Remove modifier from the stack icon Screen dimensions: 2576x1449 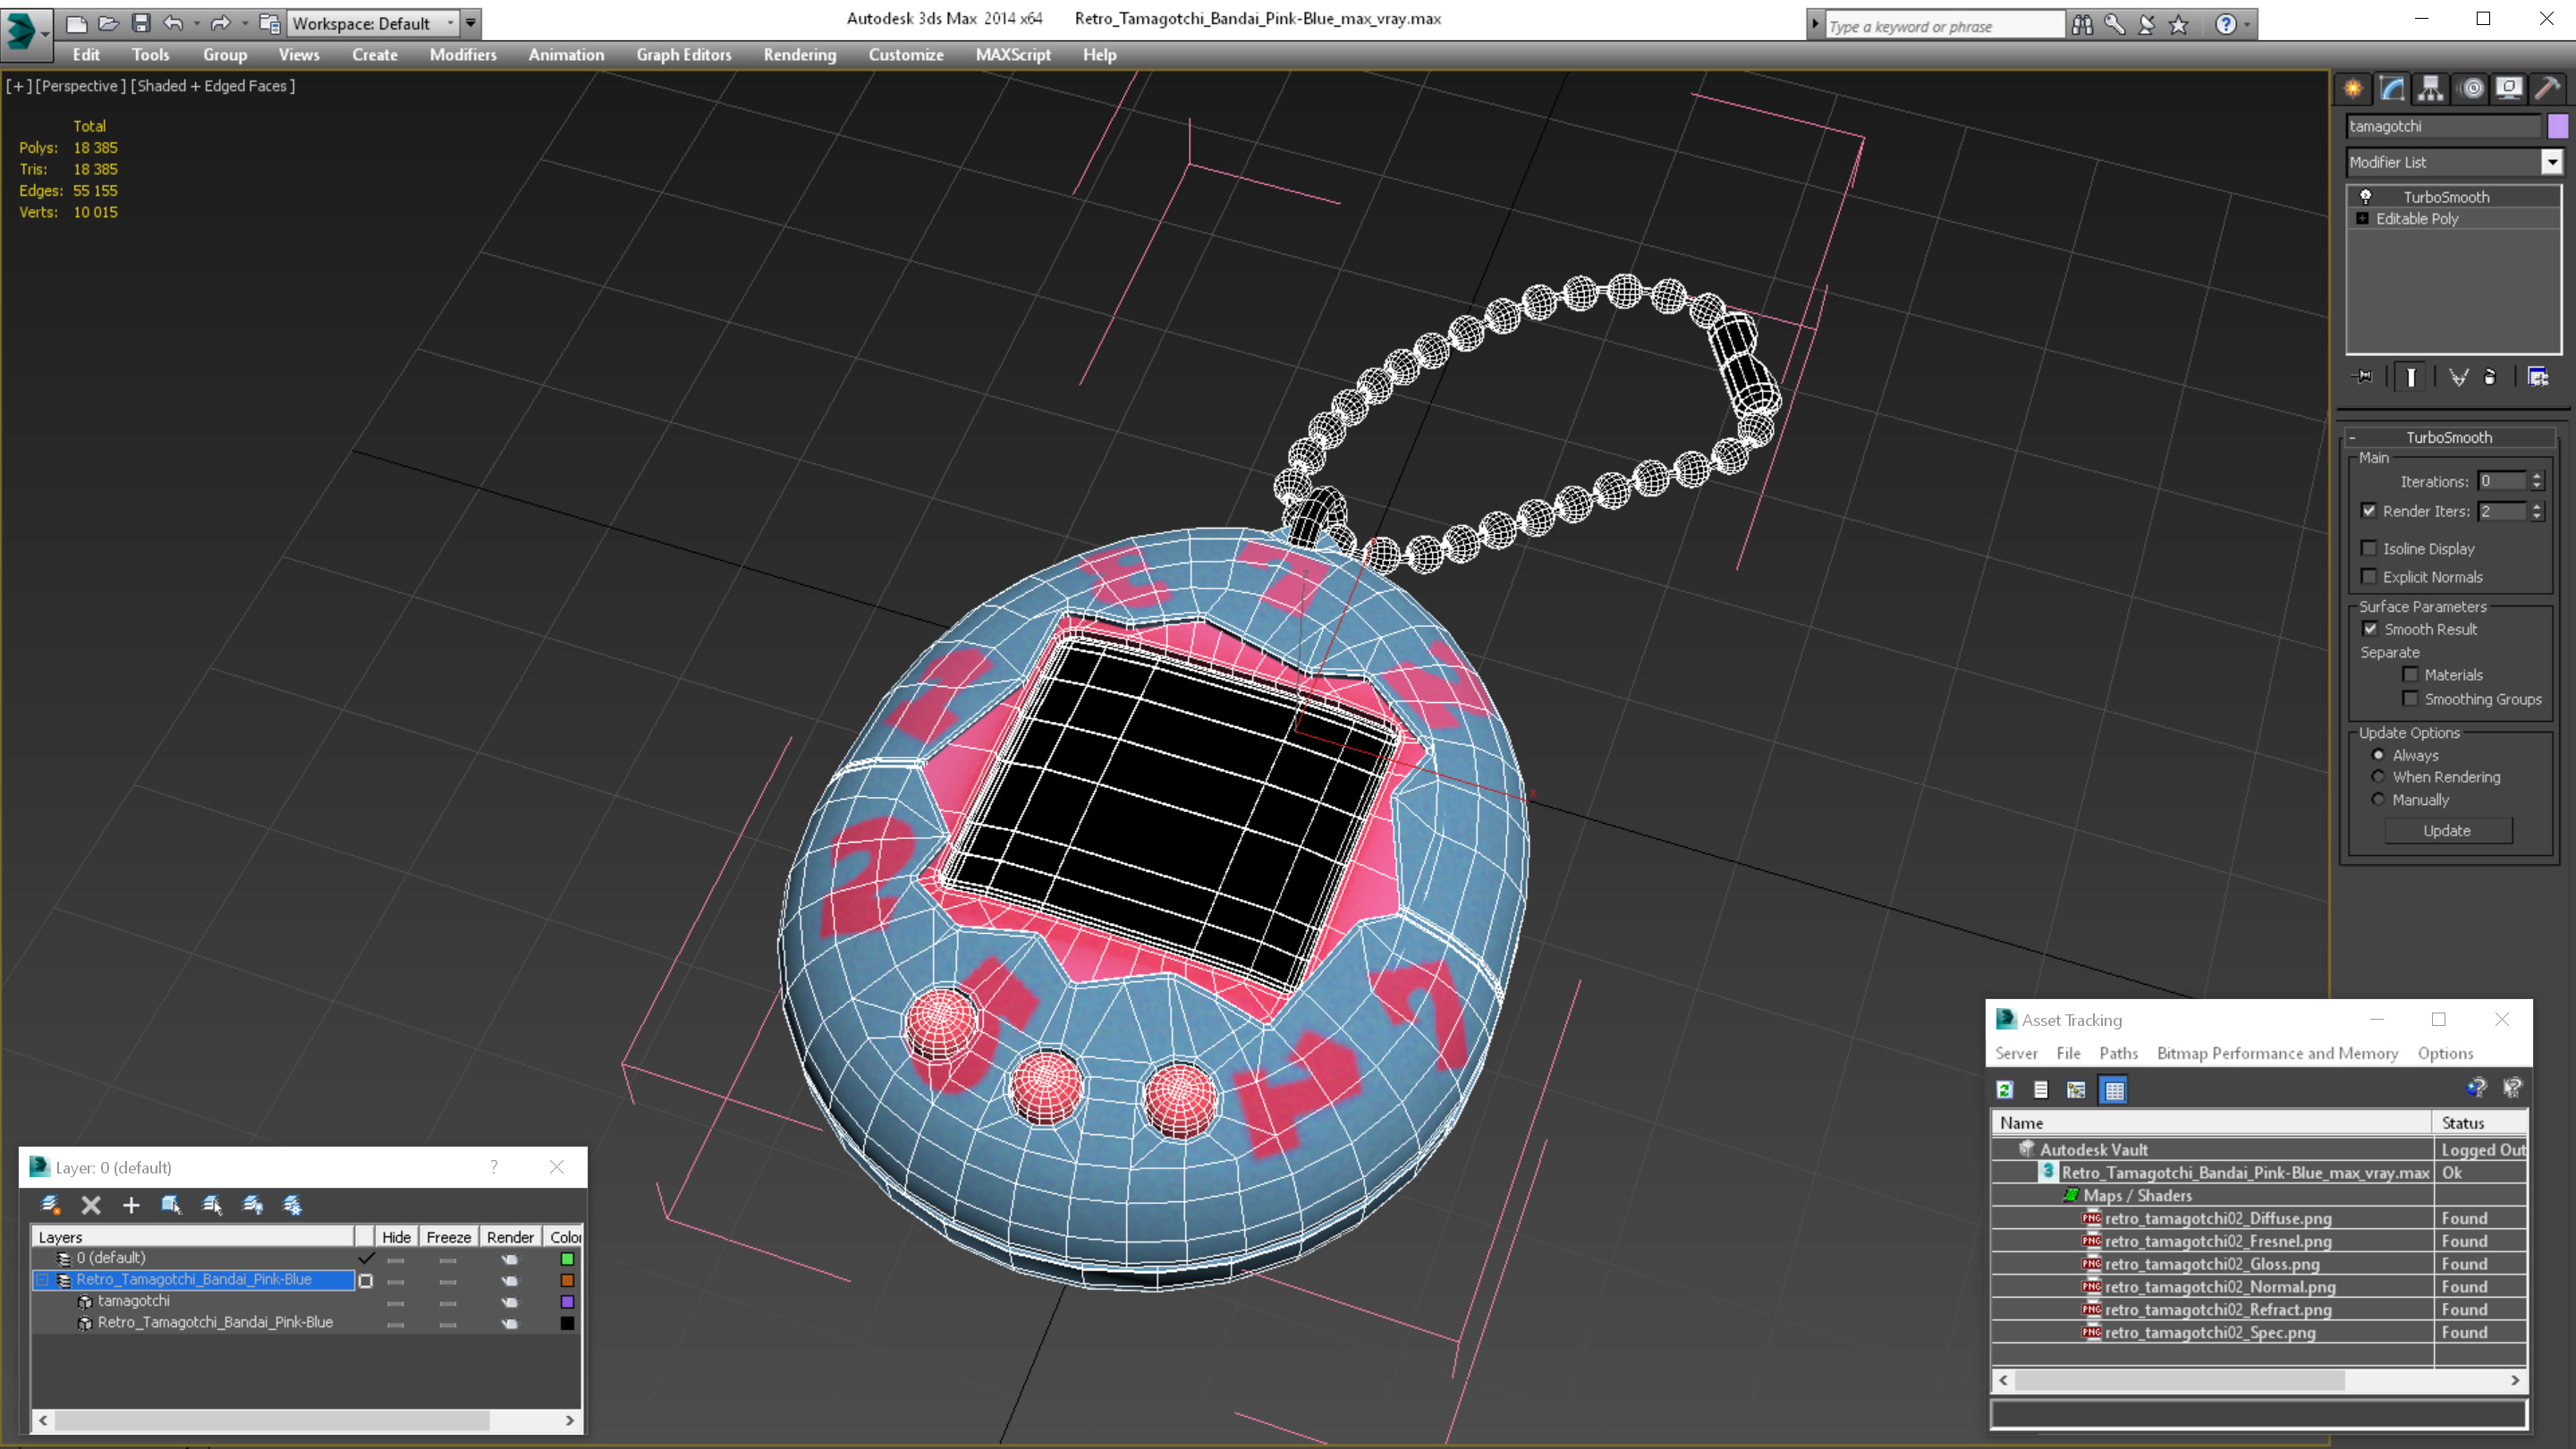click(2490, 377)
